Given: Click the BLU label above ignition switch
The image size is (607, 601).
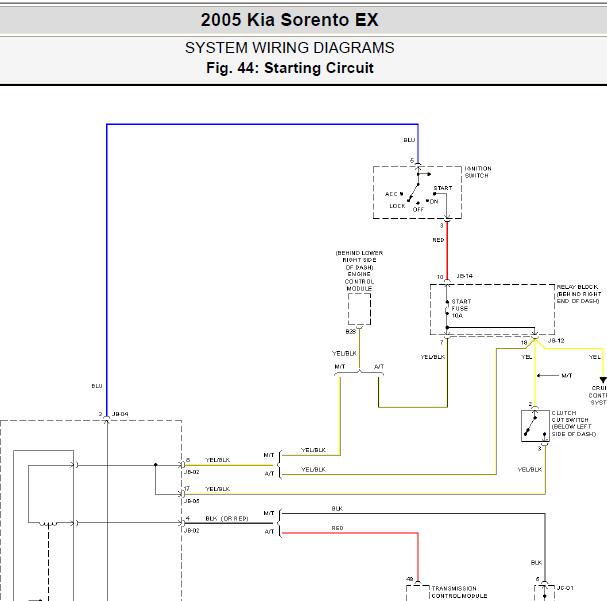Looking at the screenshot, I should tap(409, 140).
